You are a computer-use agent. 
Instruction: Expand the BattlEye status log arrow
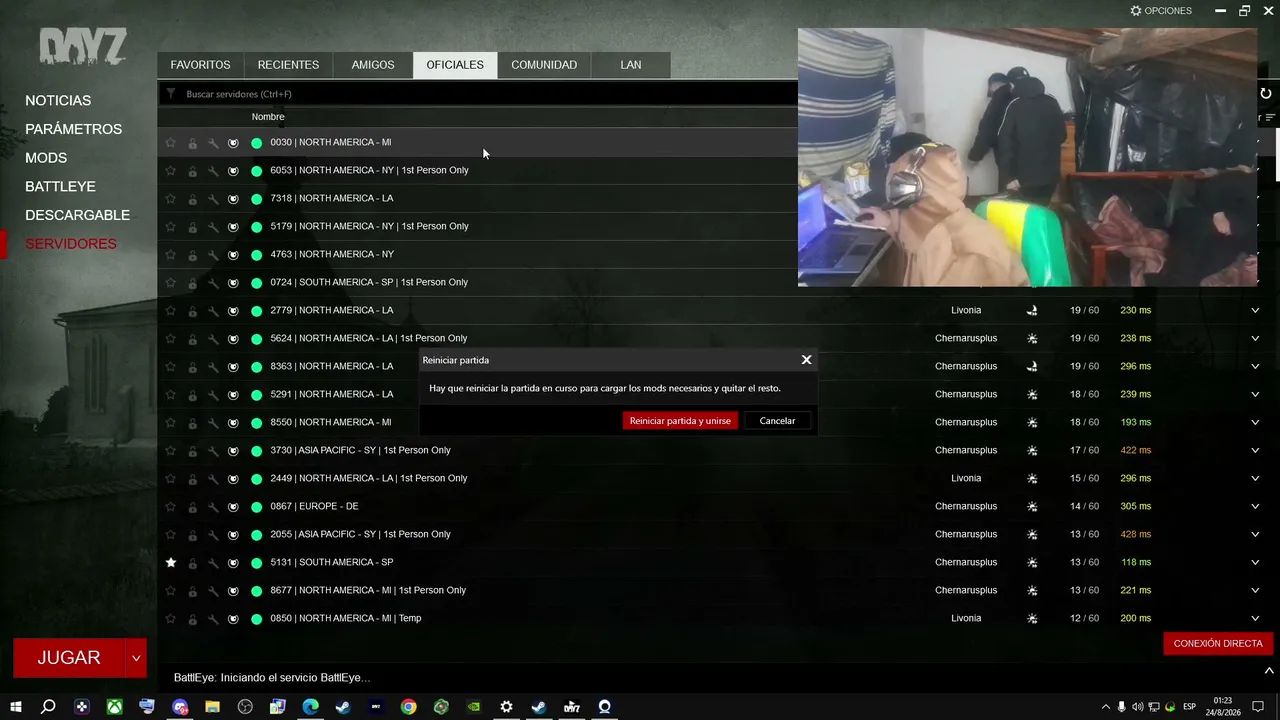point(1269,671)
